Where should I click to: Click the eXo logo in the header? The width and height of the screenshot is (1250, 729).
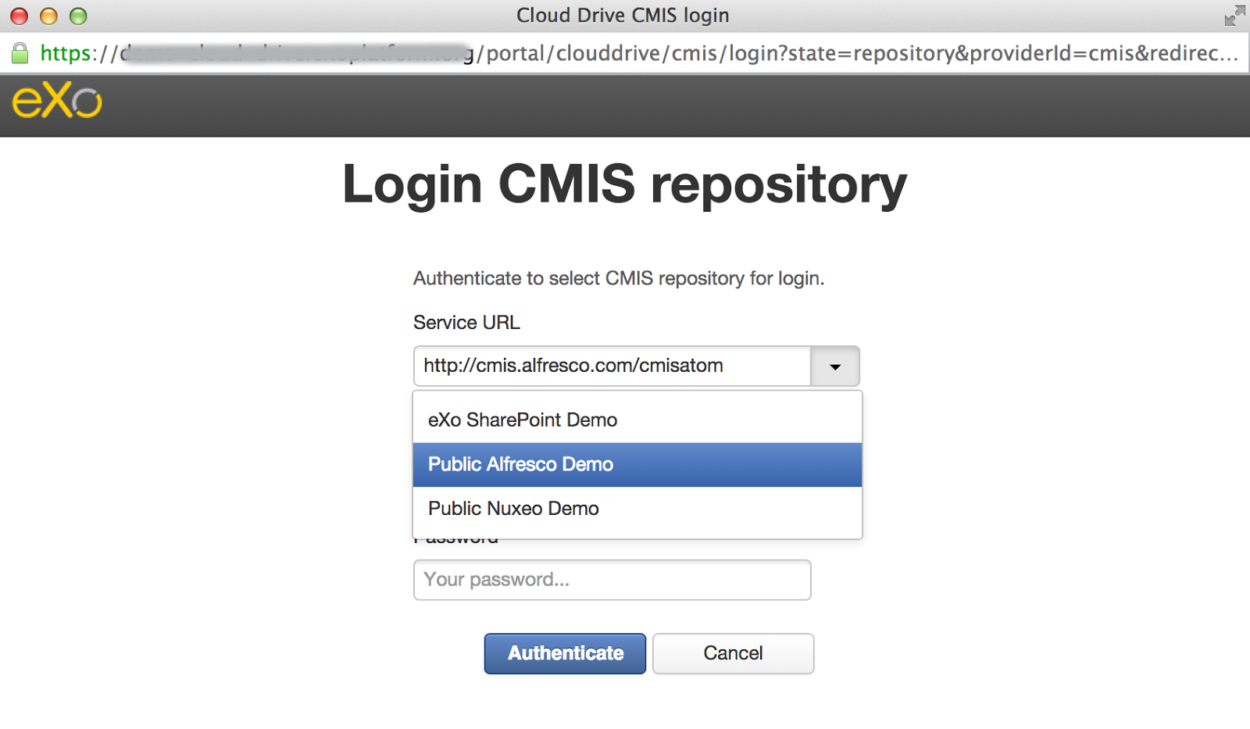56,103
